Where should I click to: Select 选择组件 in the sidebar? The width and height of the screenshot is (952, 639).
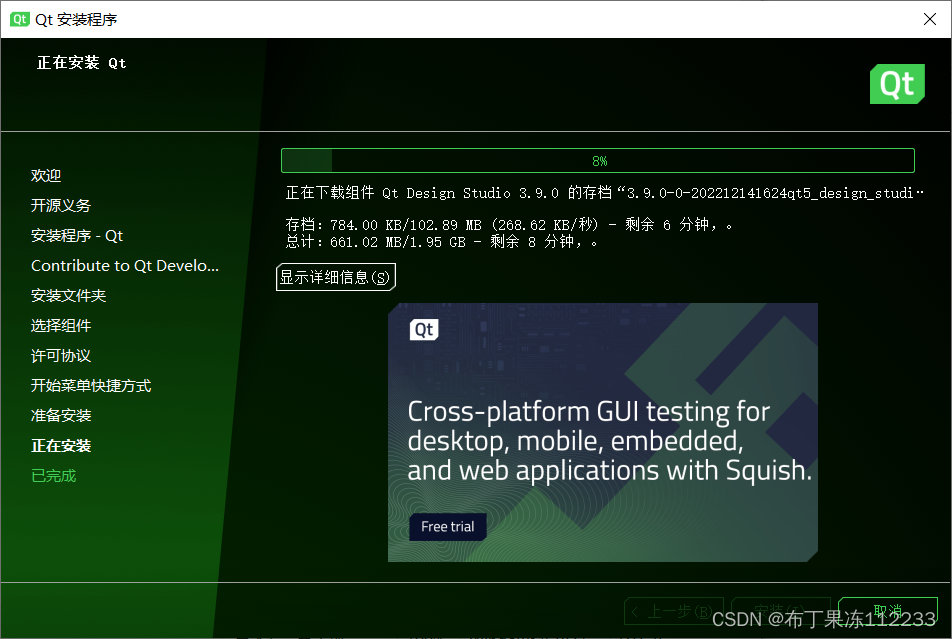[x=62, y=325]
